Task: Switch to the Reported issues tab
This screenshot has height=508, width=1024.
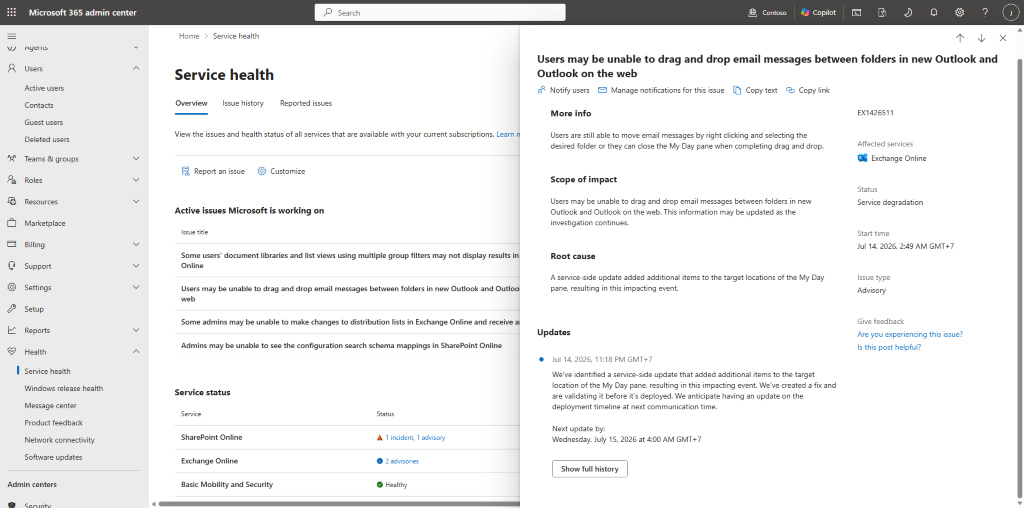Action: tap(306, 103)
